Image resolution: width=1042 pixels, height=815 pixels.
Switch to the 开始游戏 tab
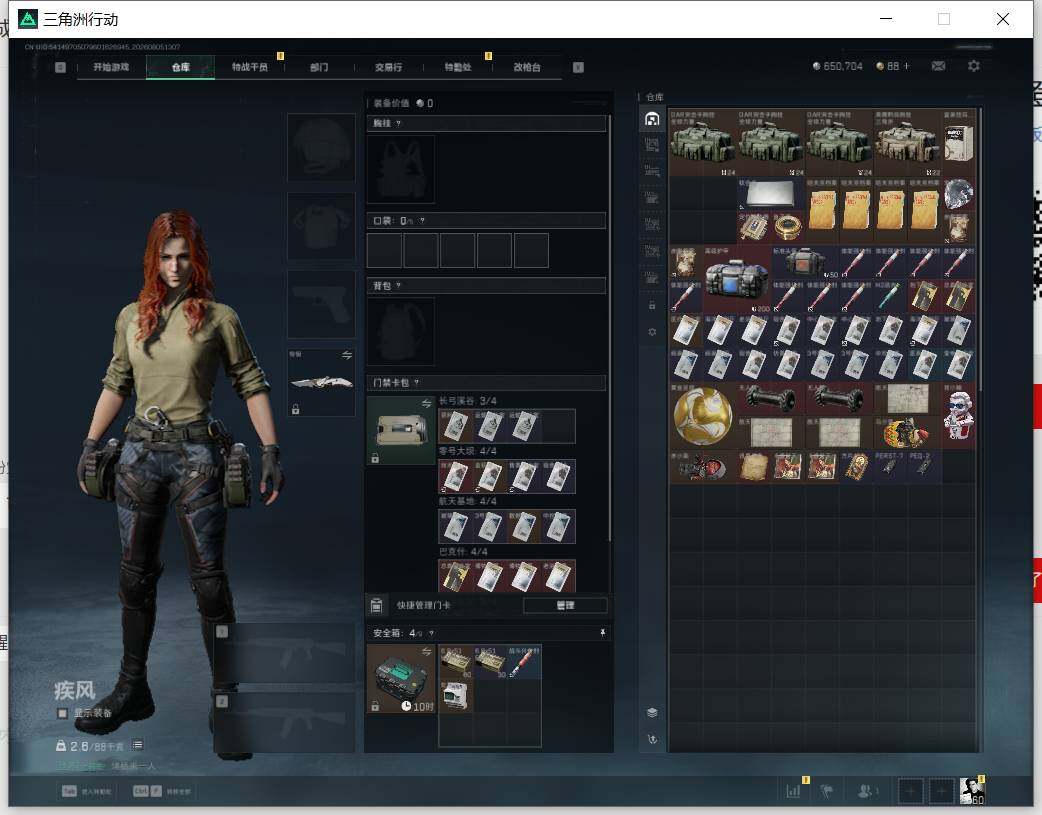click(111, 67)
